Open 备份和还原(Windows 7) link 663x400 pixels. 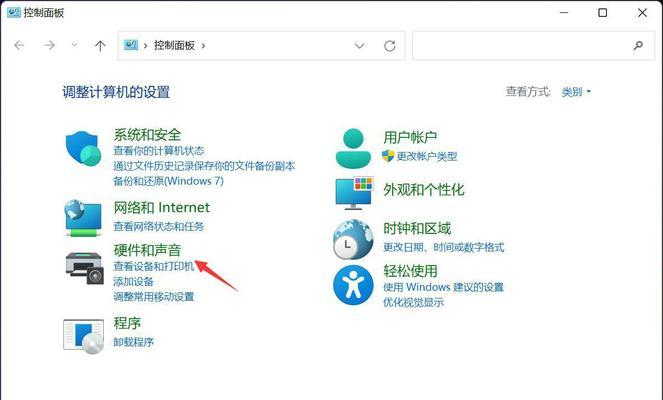(168, 181)
